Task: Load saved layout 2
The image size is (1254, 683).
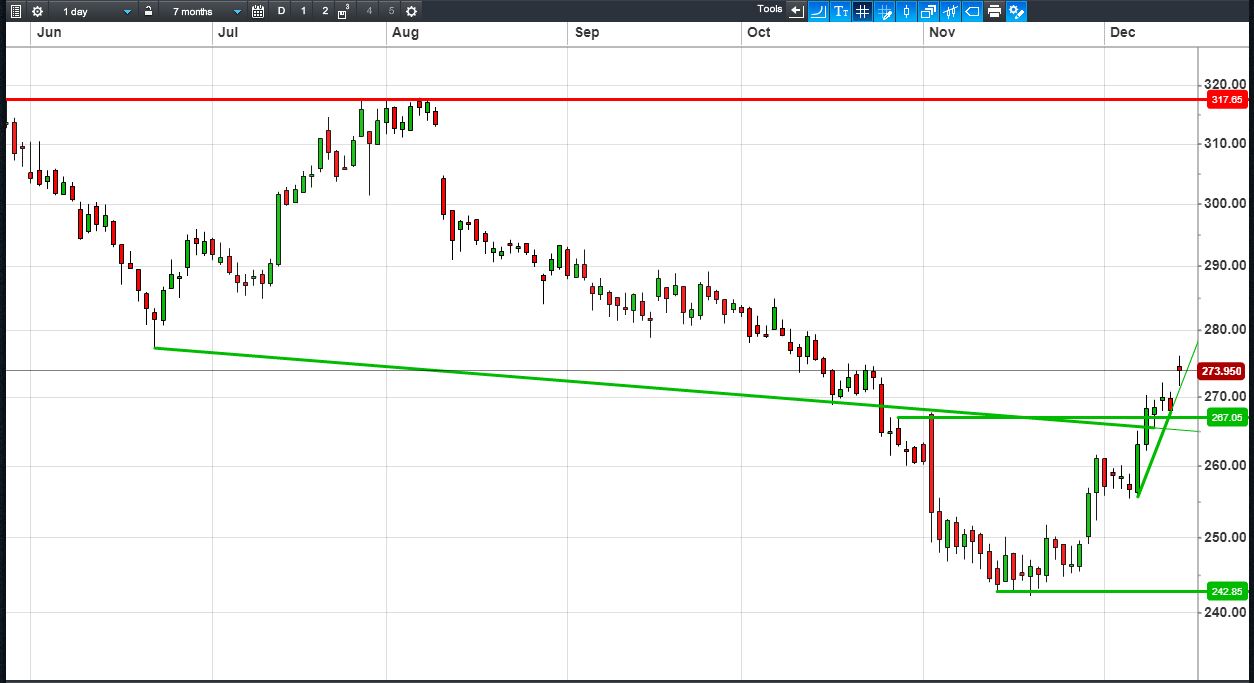Action: click(325, 11)
